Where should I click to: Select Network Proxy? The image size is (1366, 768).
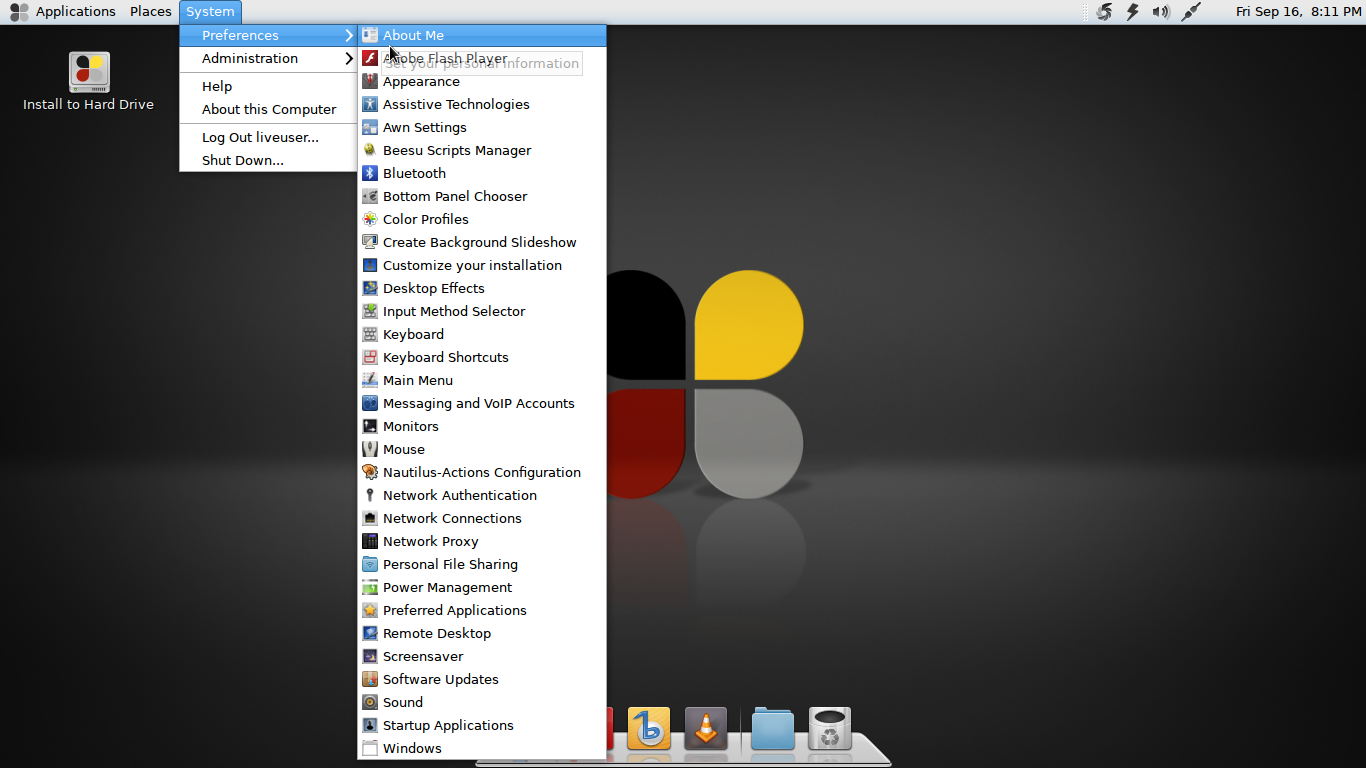tap(482, 541)
